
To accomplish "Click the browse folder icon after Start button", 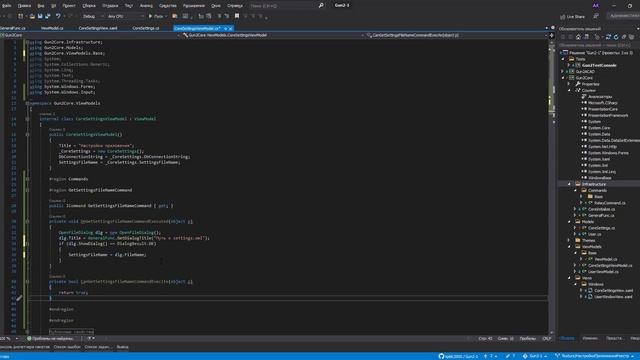I will pos(175,16).
